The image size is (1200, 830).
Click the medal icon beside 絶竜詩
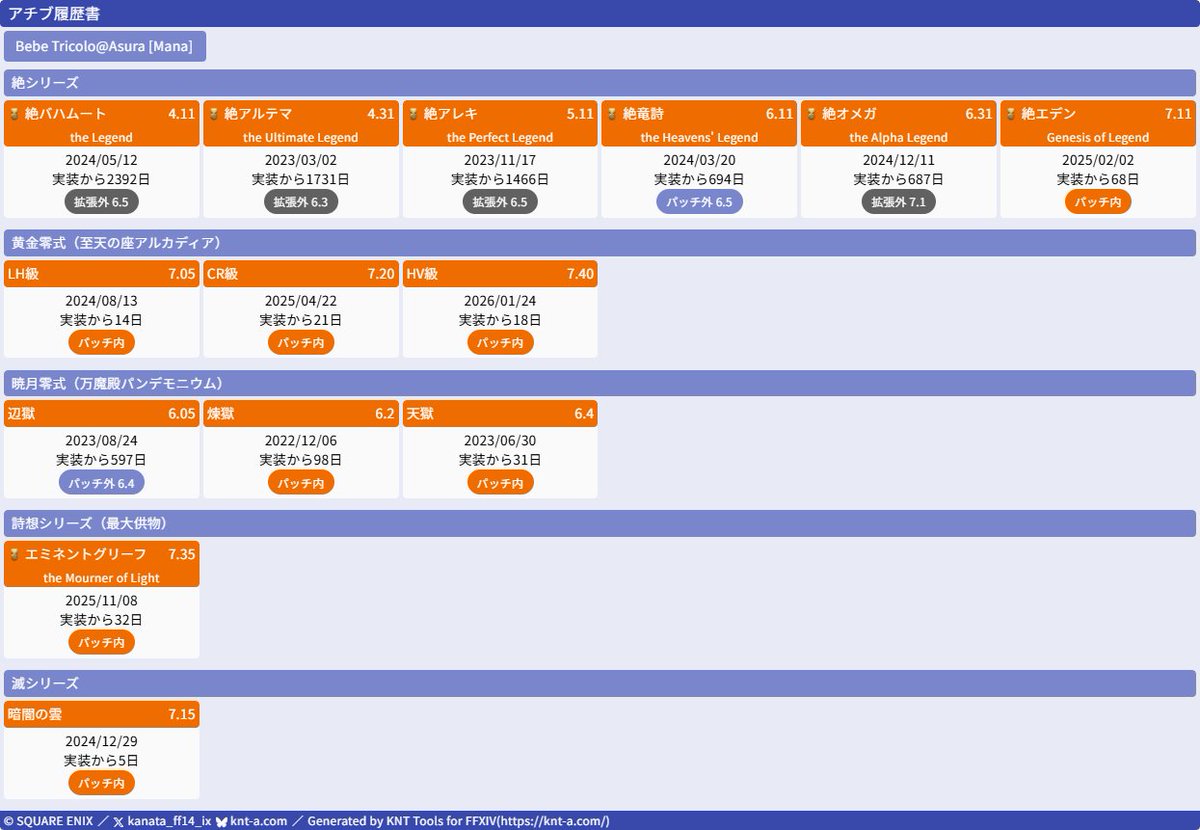(612, 114)
